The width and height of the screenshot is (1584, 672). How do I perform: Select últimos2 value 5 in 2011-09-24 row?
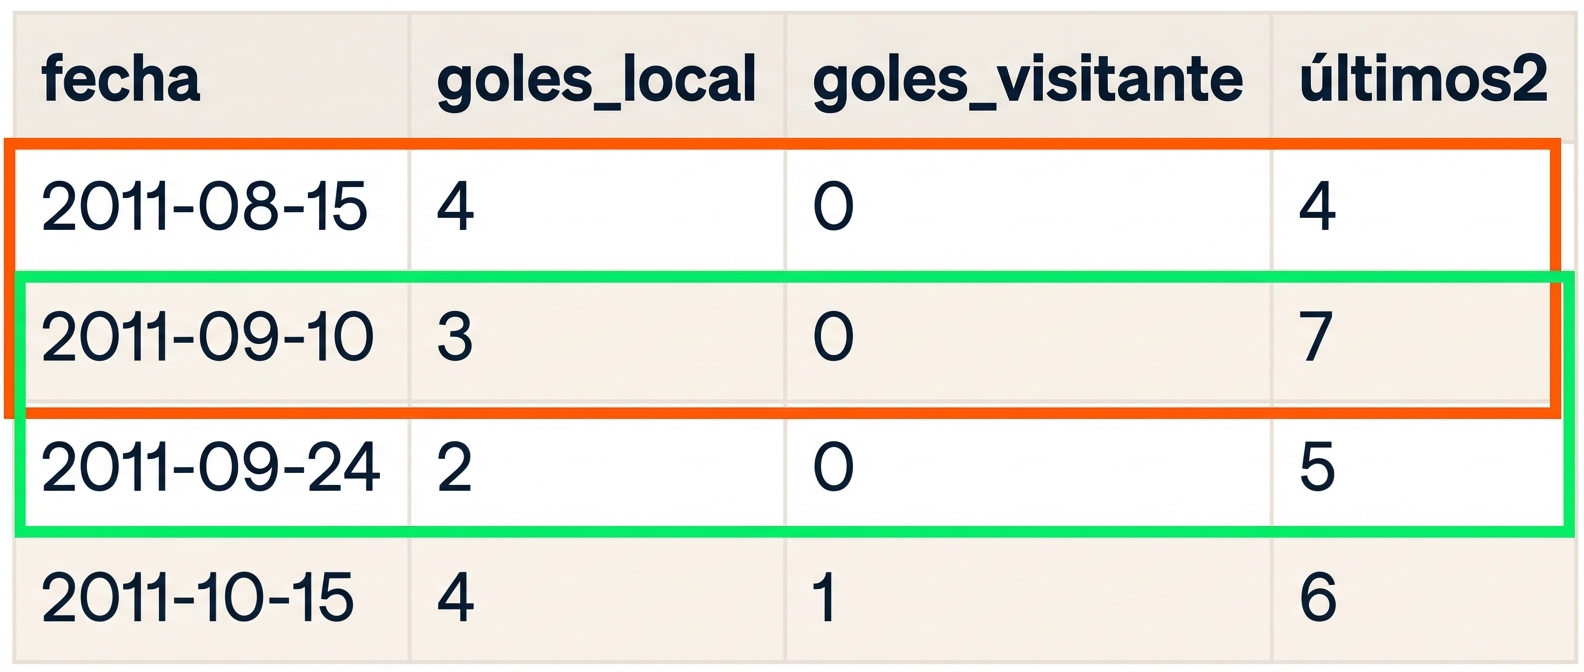pos(1317,467)
